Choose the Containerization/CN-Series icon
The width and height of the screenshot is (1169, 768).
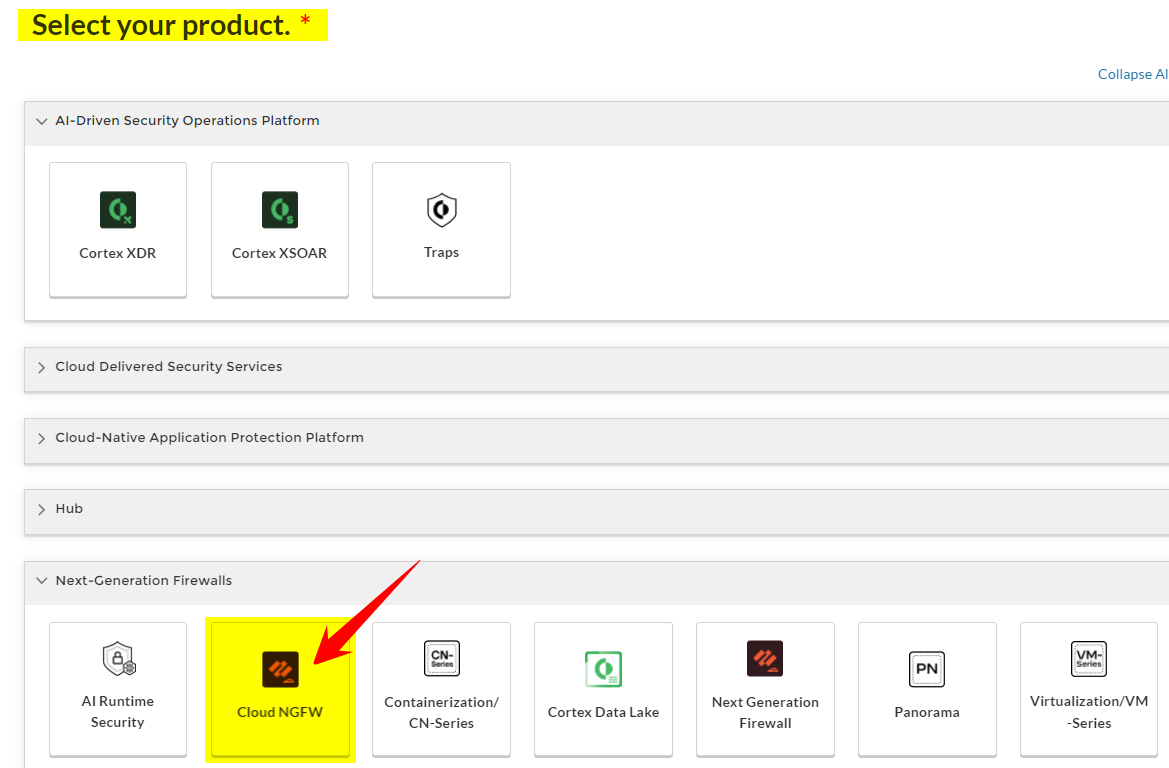441,659
